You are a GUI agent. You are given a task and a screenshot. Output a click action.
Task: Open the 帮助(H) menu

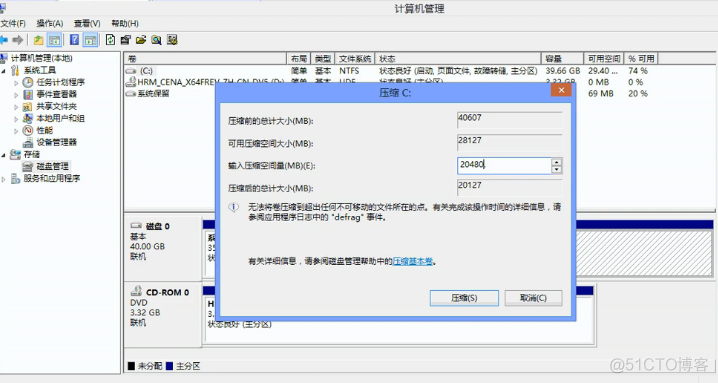point(125,23)
